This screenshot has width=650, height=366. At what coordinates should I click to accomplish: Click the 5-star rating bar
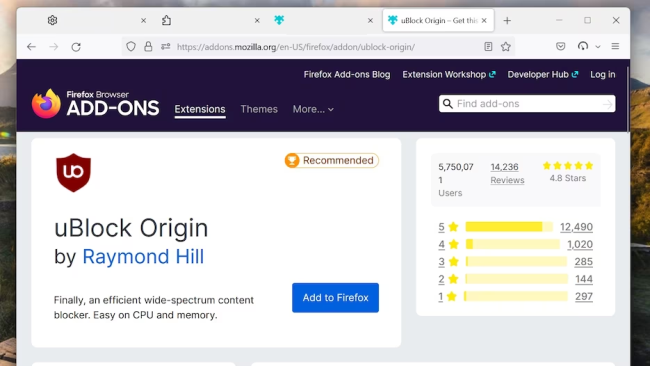tap(509, 227)
